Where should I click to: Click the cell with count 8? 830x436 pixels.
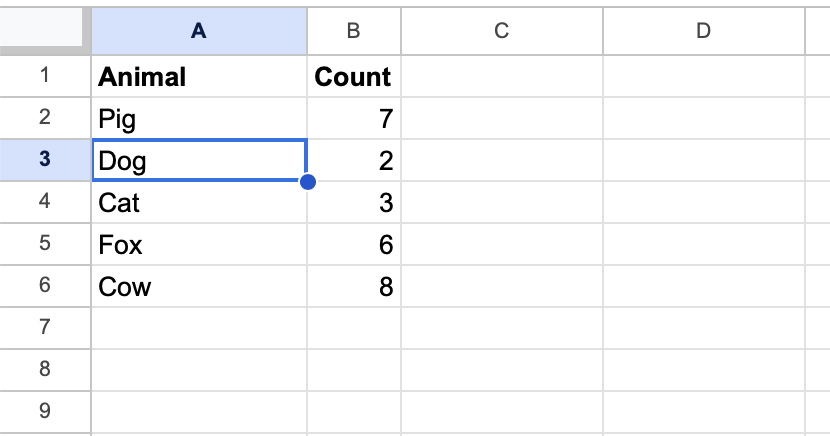coord(353,287)
